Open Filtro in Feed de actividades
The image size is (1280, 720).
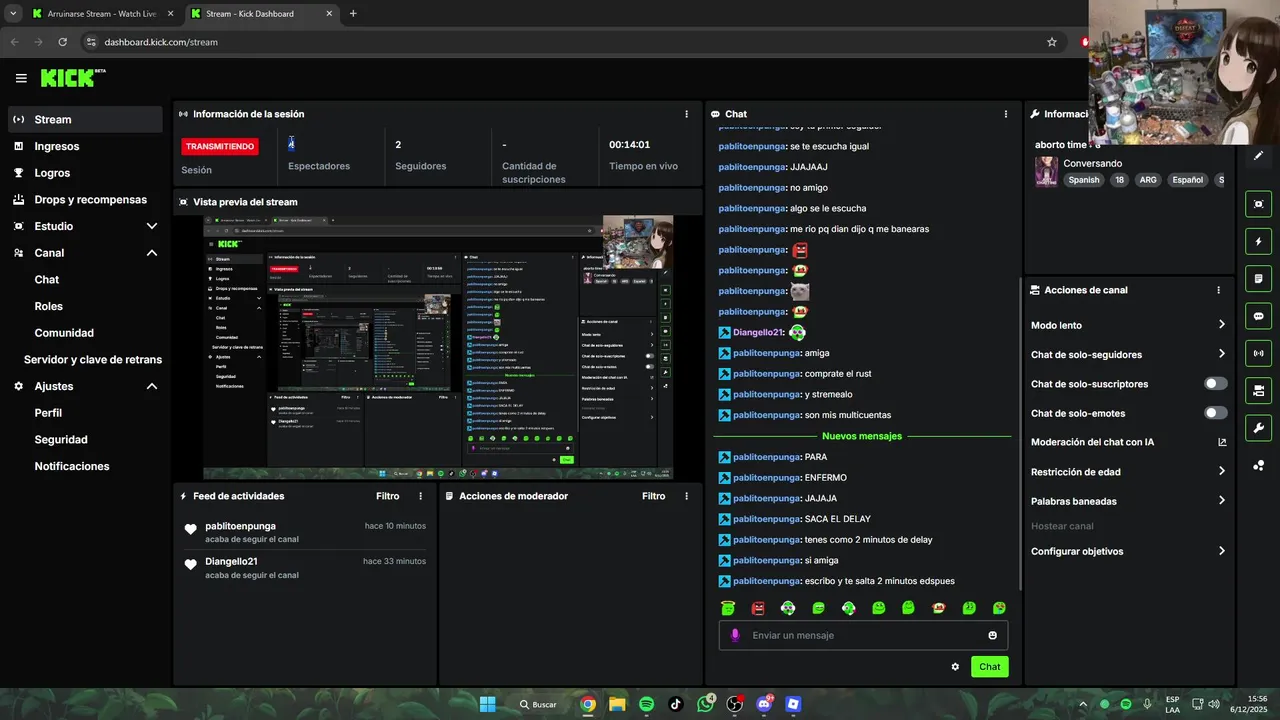pyautogui.click(x=387, y=496)
